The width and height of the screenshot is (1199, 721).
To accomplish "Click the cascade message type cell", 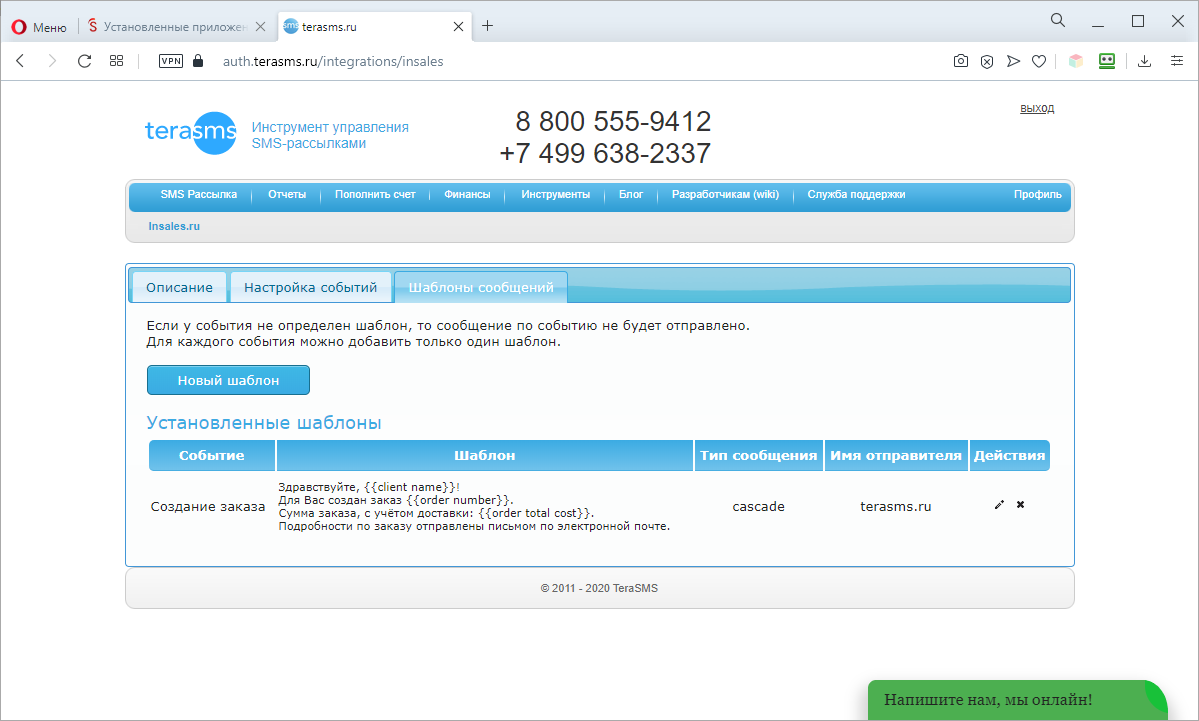I will coord(759,506).
